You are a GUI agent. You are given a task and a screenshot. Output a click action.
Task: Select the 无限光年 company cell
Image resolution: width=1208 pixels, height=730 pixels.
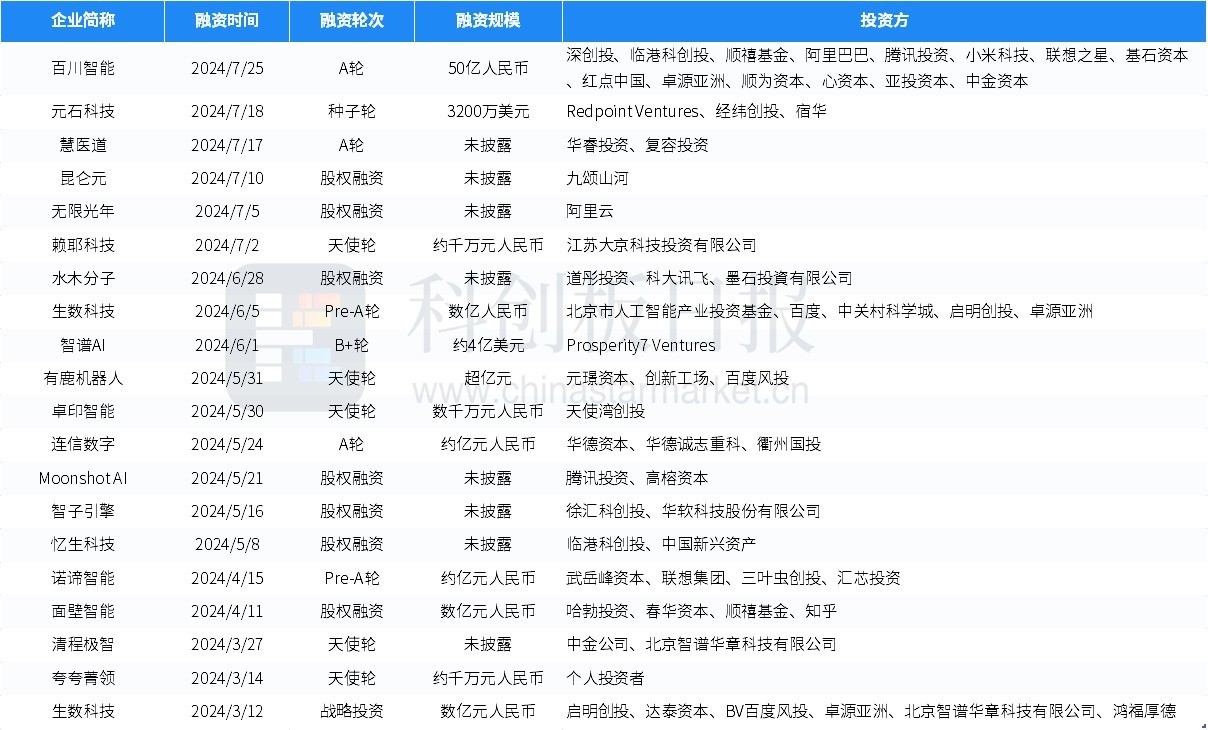(83, 211)
